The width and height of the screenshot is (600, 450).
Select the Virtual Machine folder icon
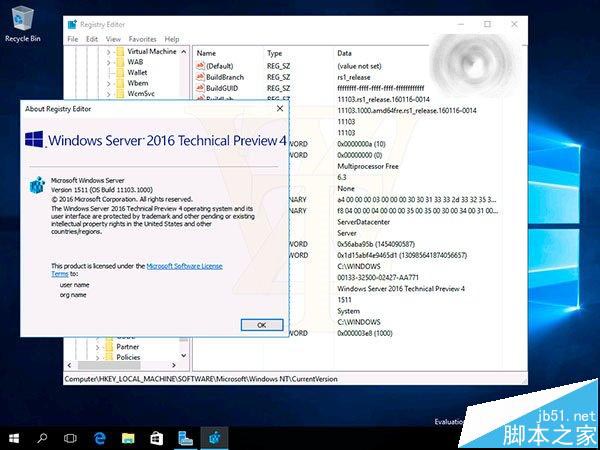point(120,51)
